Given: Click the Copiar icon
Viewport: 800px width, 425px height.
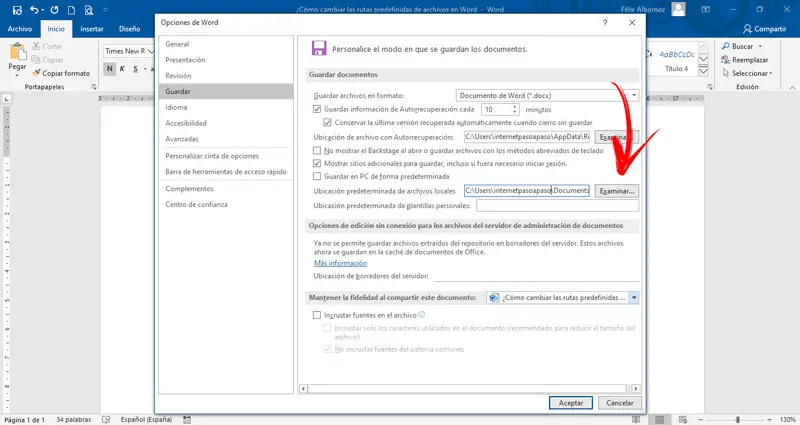Looking at the screenshot, I should (x=36, y=60).
